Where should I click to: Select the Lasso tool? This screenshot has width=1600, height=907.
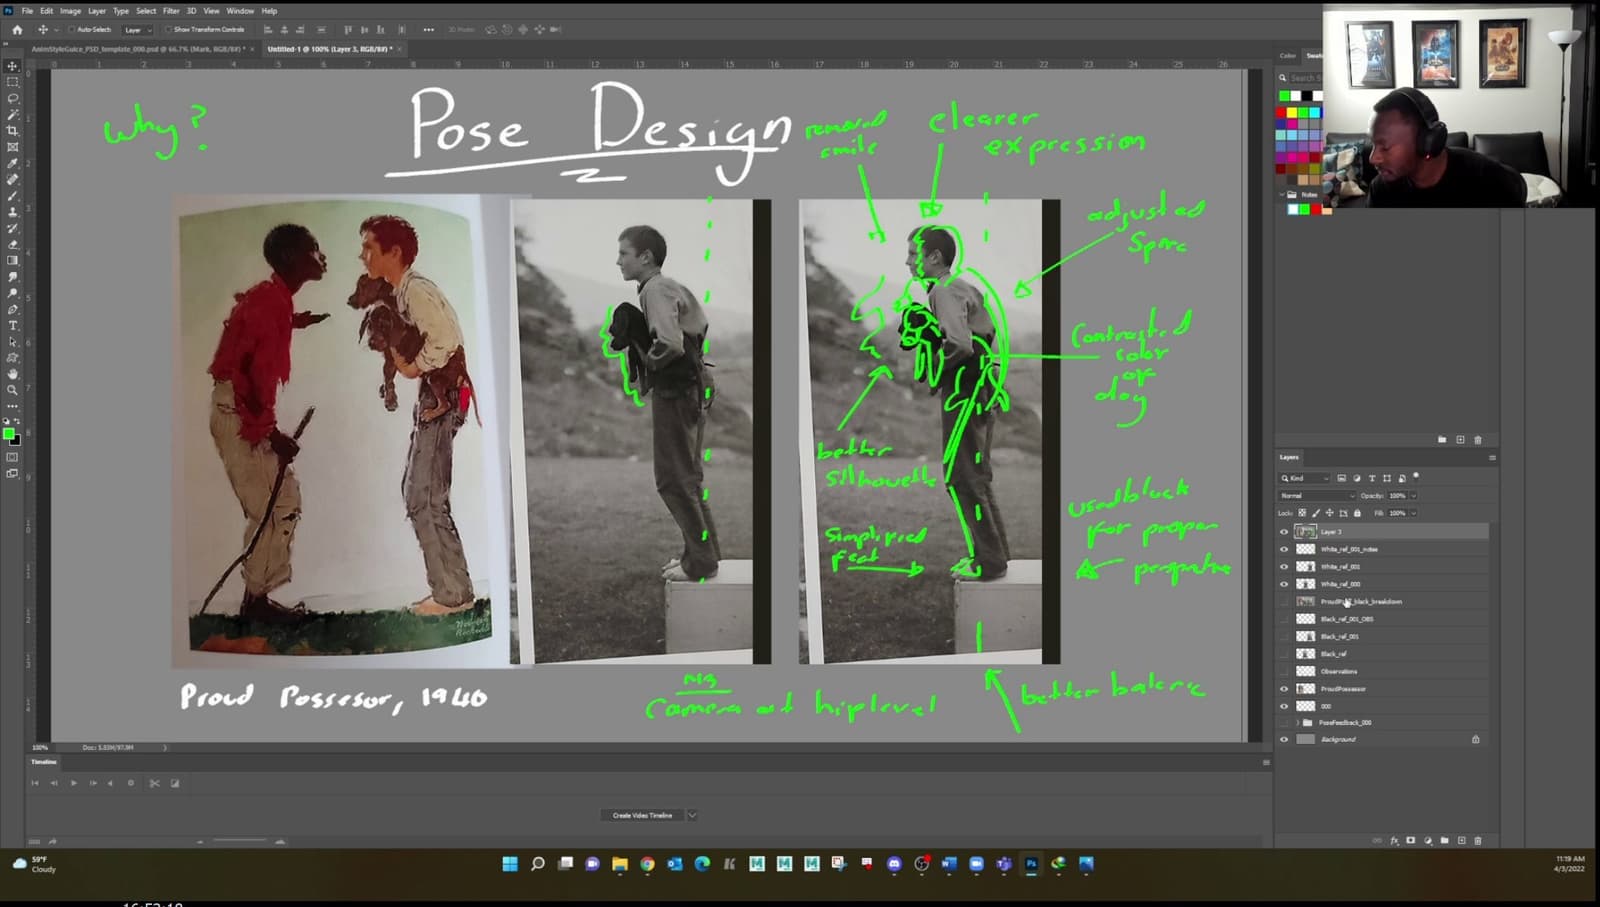point(13,98)
